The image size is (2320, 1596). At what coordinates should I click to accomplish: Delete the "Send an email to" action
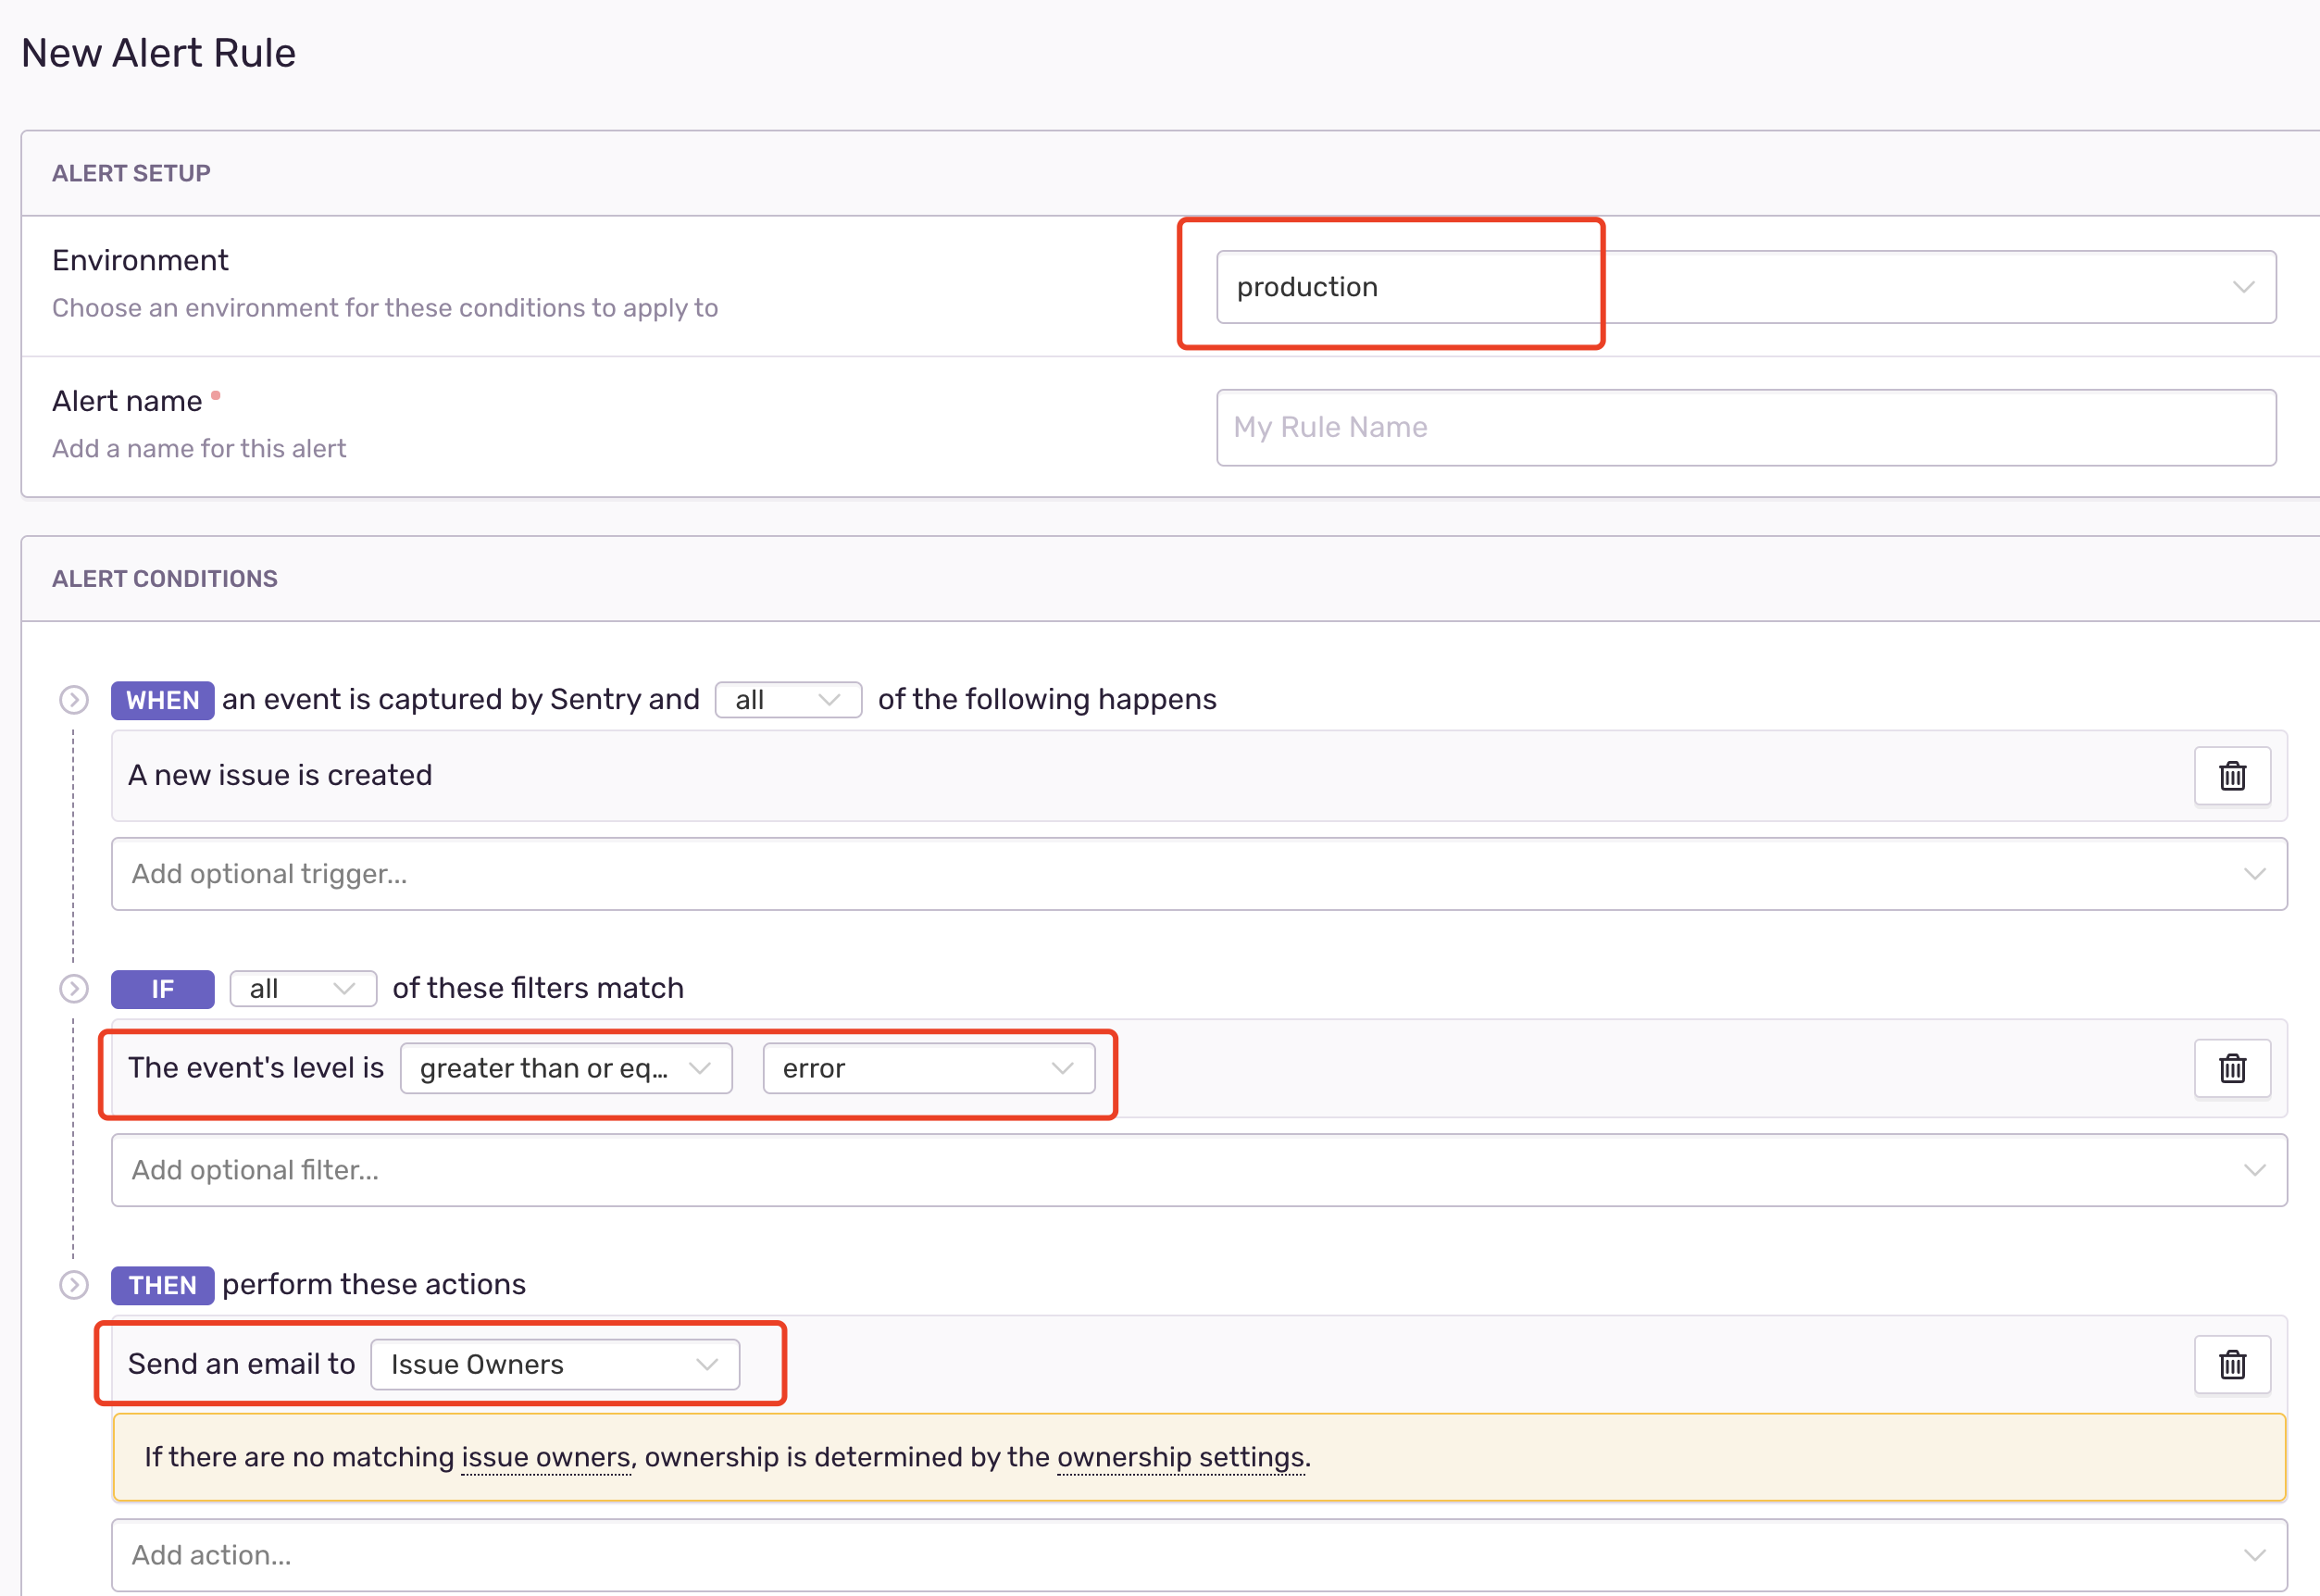(2233, 1364)
